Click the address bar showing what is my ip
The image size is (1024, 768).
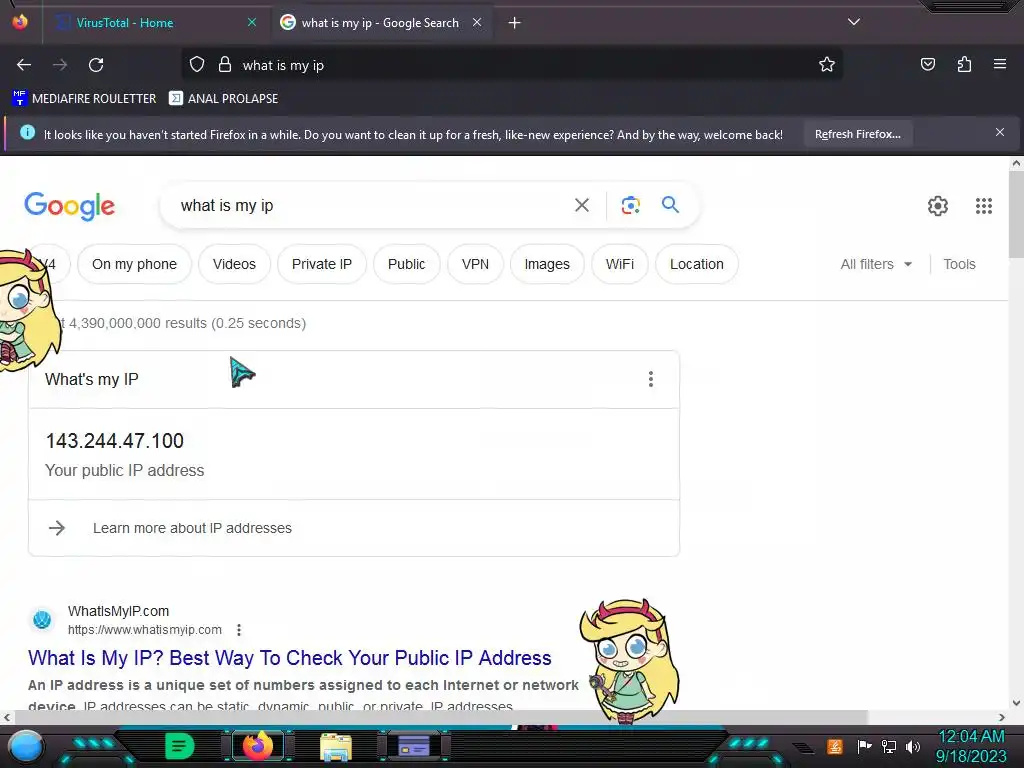tap(511, 65)
